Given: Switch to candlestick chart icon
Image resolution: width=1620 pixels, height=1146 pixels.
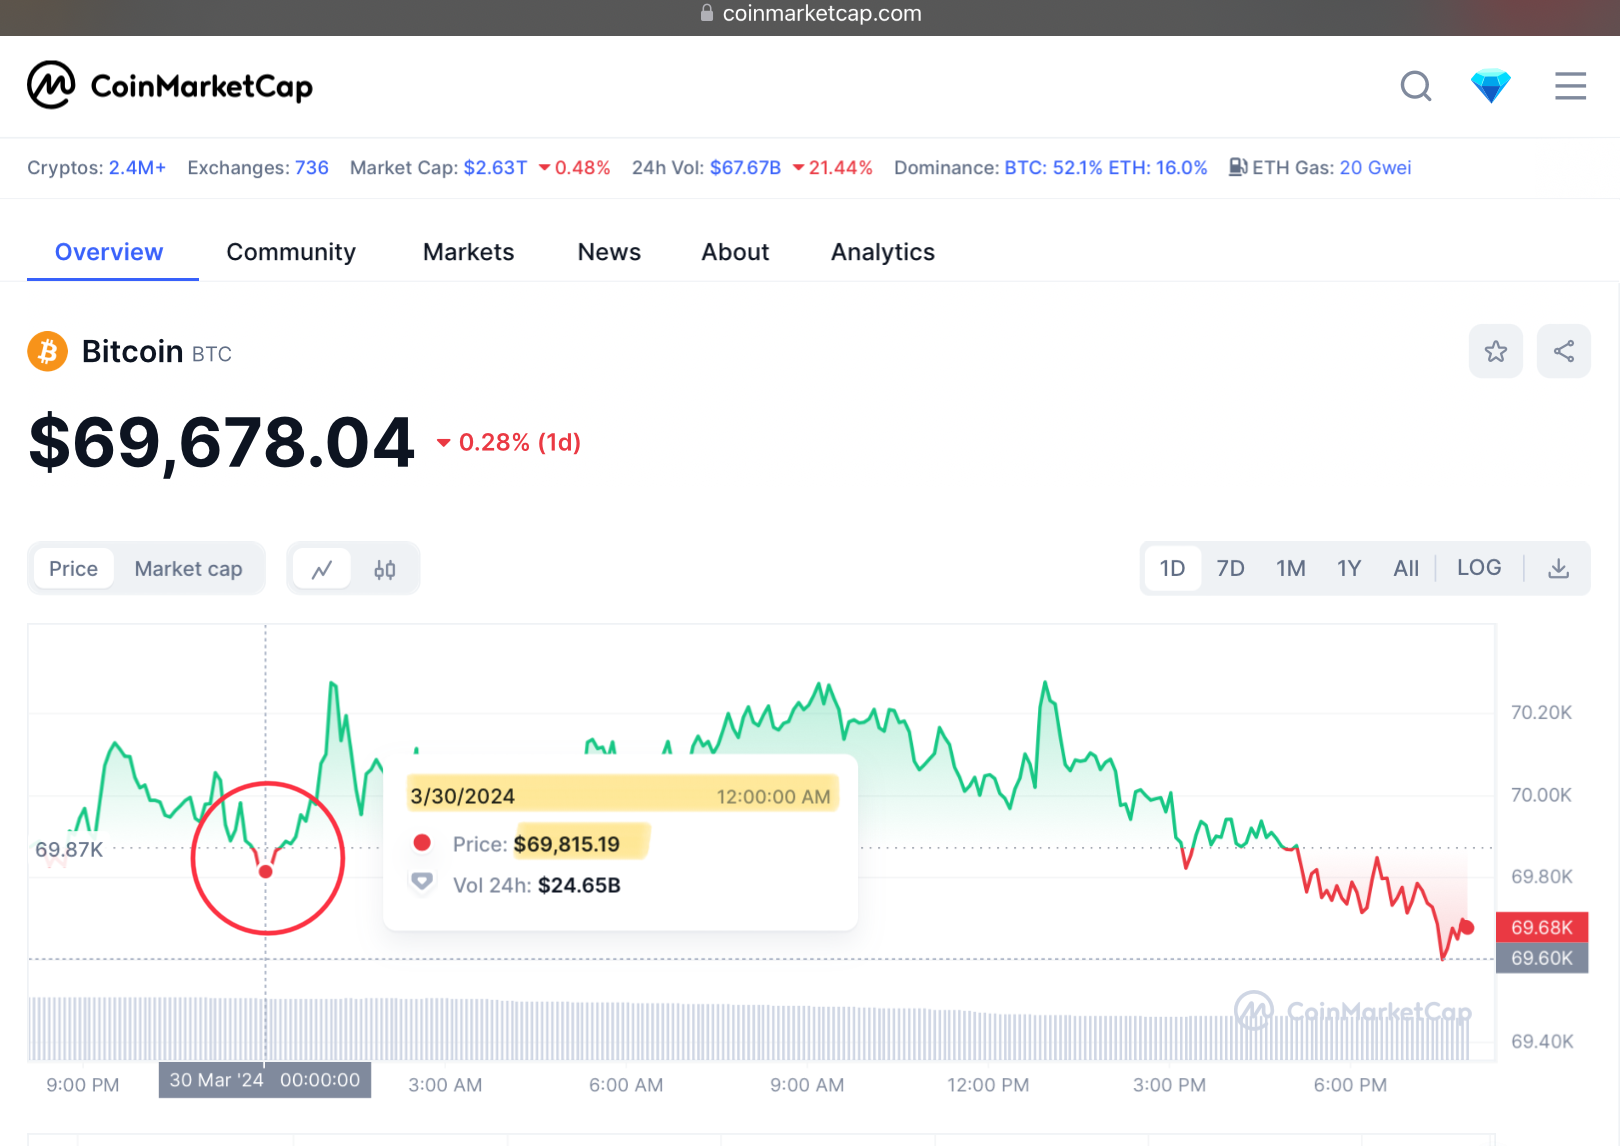Looking at the screenshot, I should 385,569.
